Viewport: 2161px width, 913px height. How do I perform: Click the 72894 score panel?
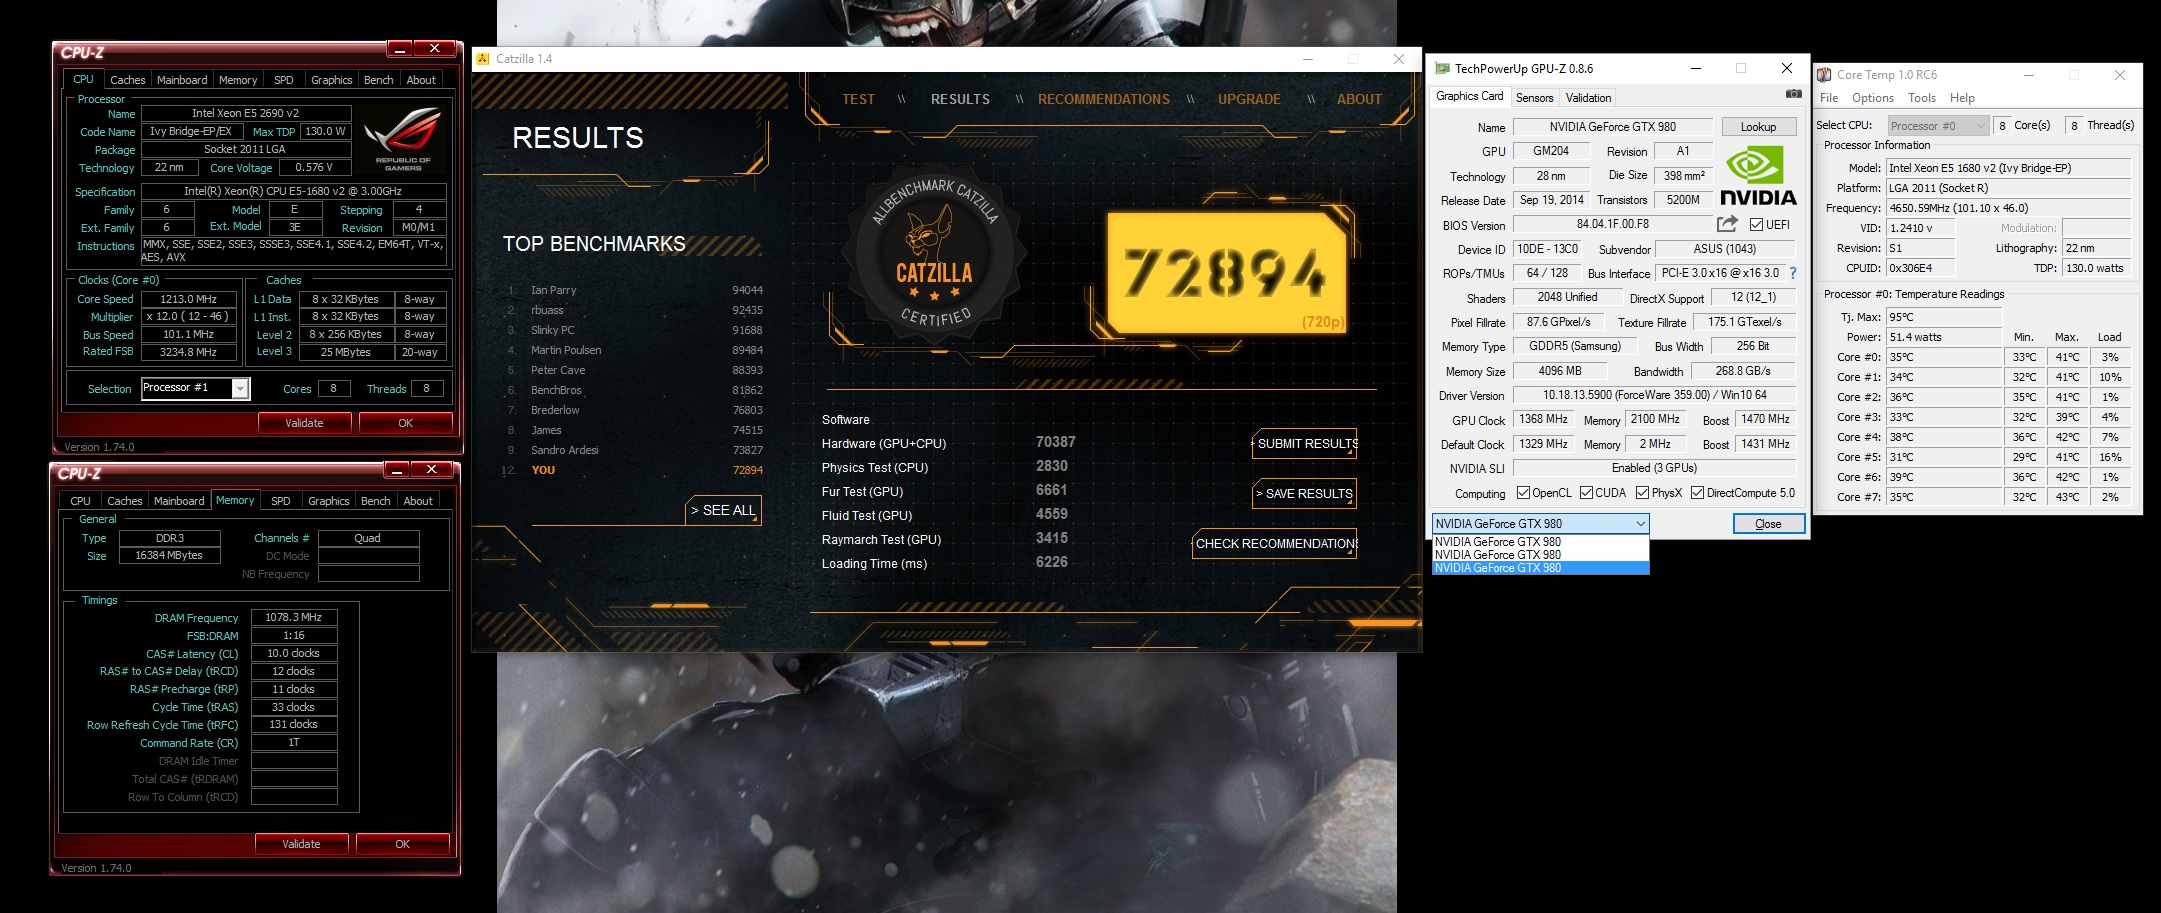(1227, 272)
